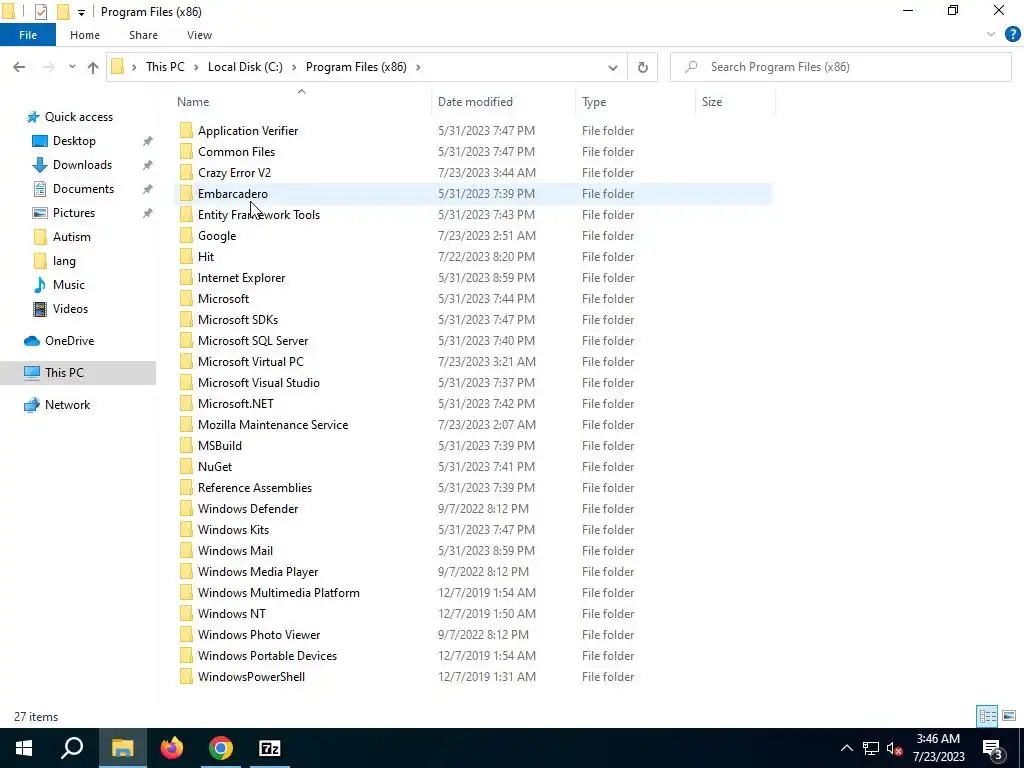The image size is (1024, 768).
Task: Select the NuGet folder icon
Action: 186,467
